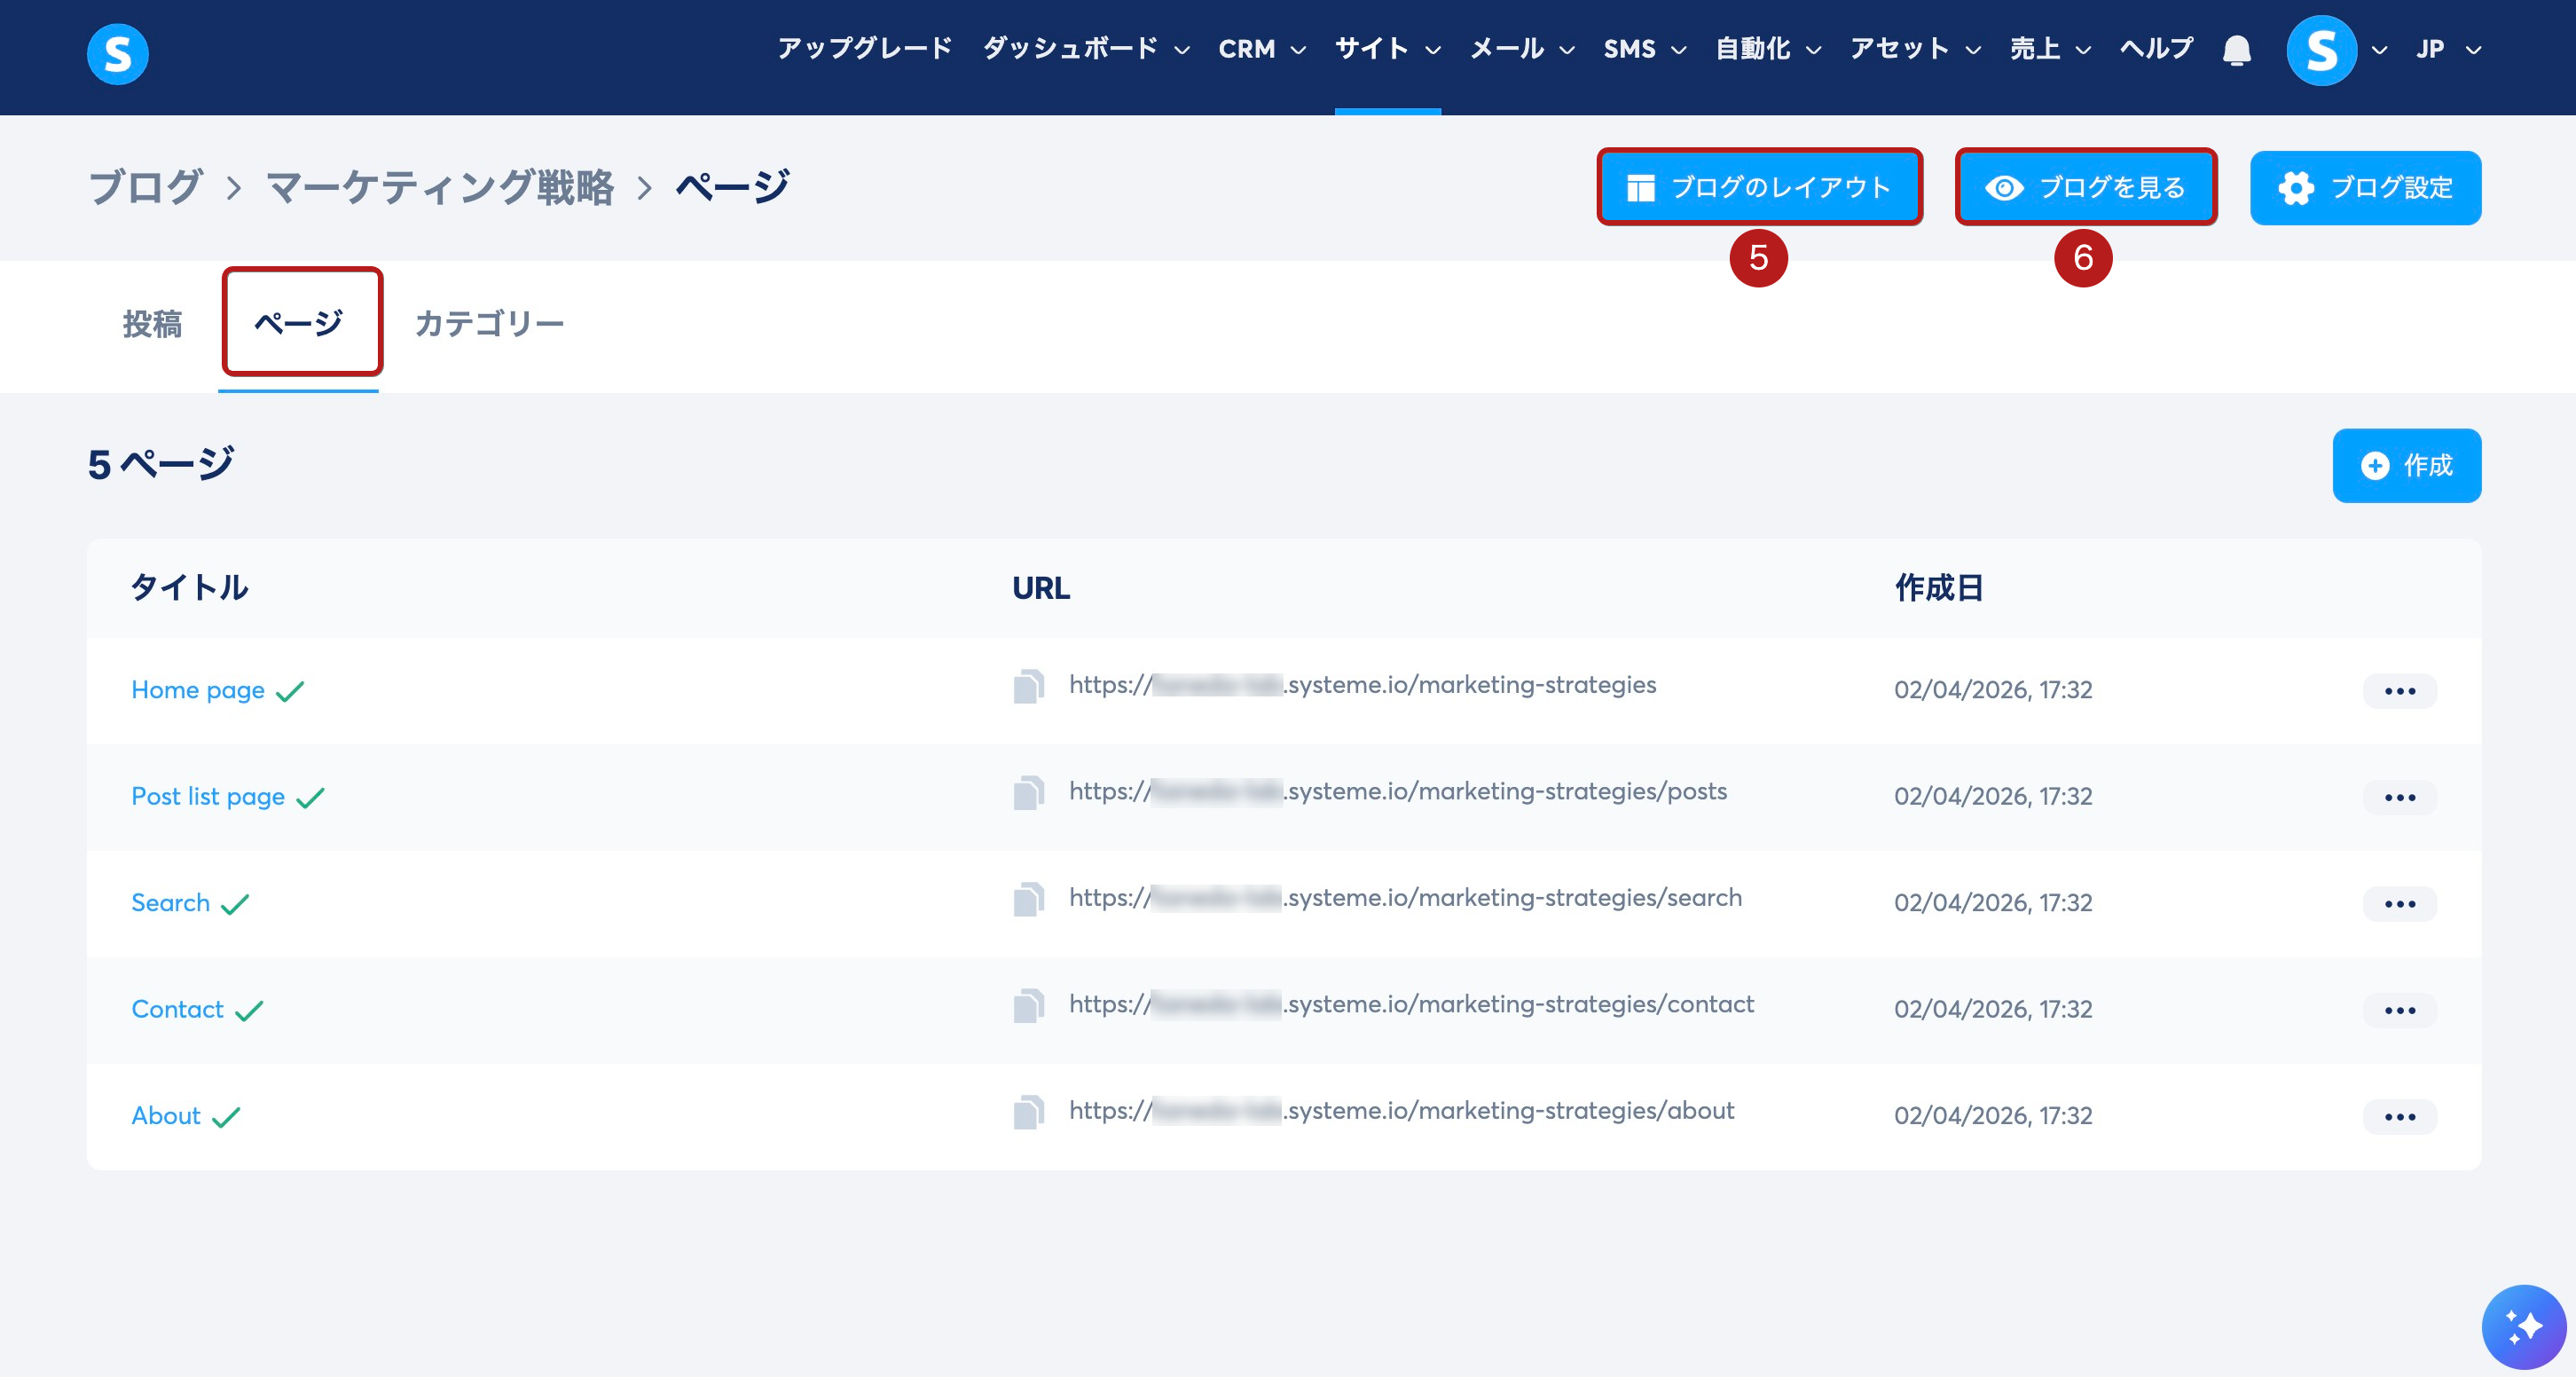Copy the Search page URL icon
Screen dimensions: 2576x1377
pyautogui.click(x=1027, y=900)
